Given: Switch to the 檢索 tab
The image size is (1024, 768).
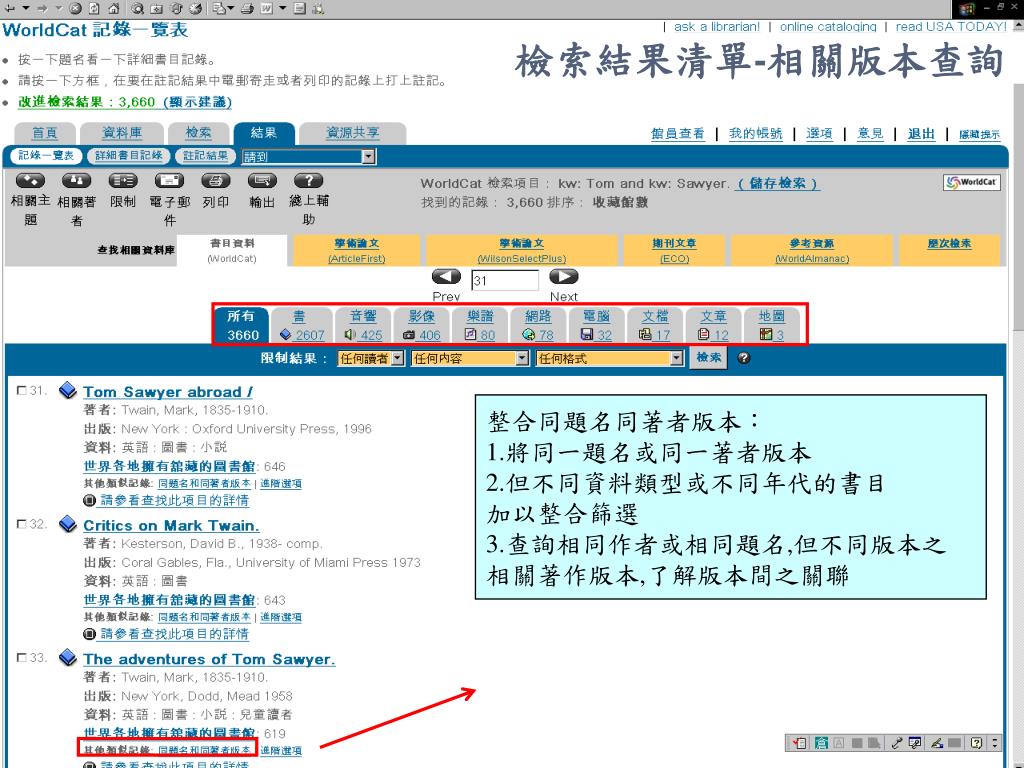Looking at the screenshot, I should pos(199,133).
